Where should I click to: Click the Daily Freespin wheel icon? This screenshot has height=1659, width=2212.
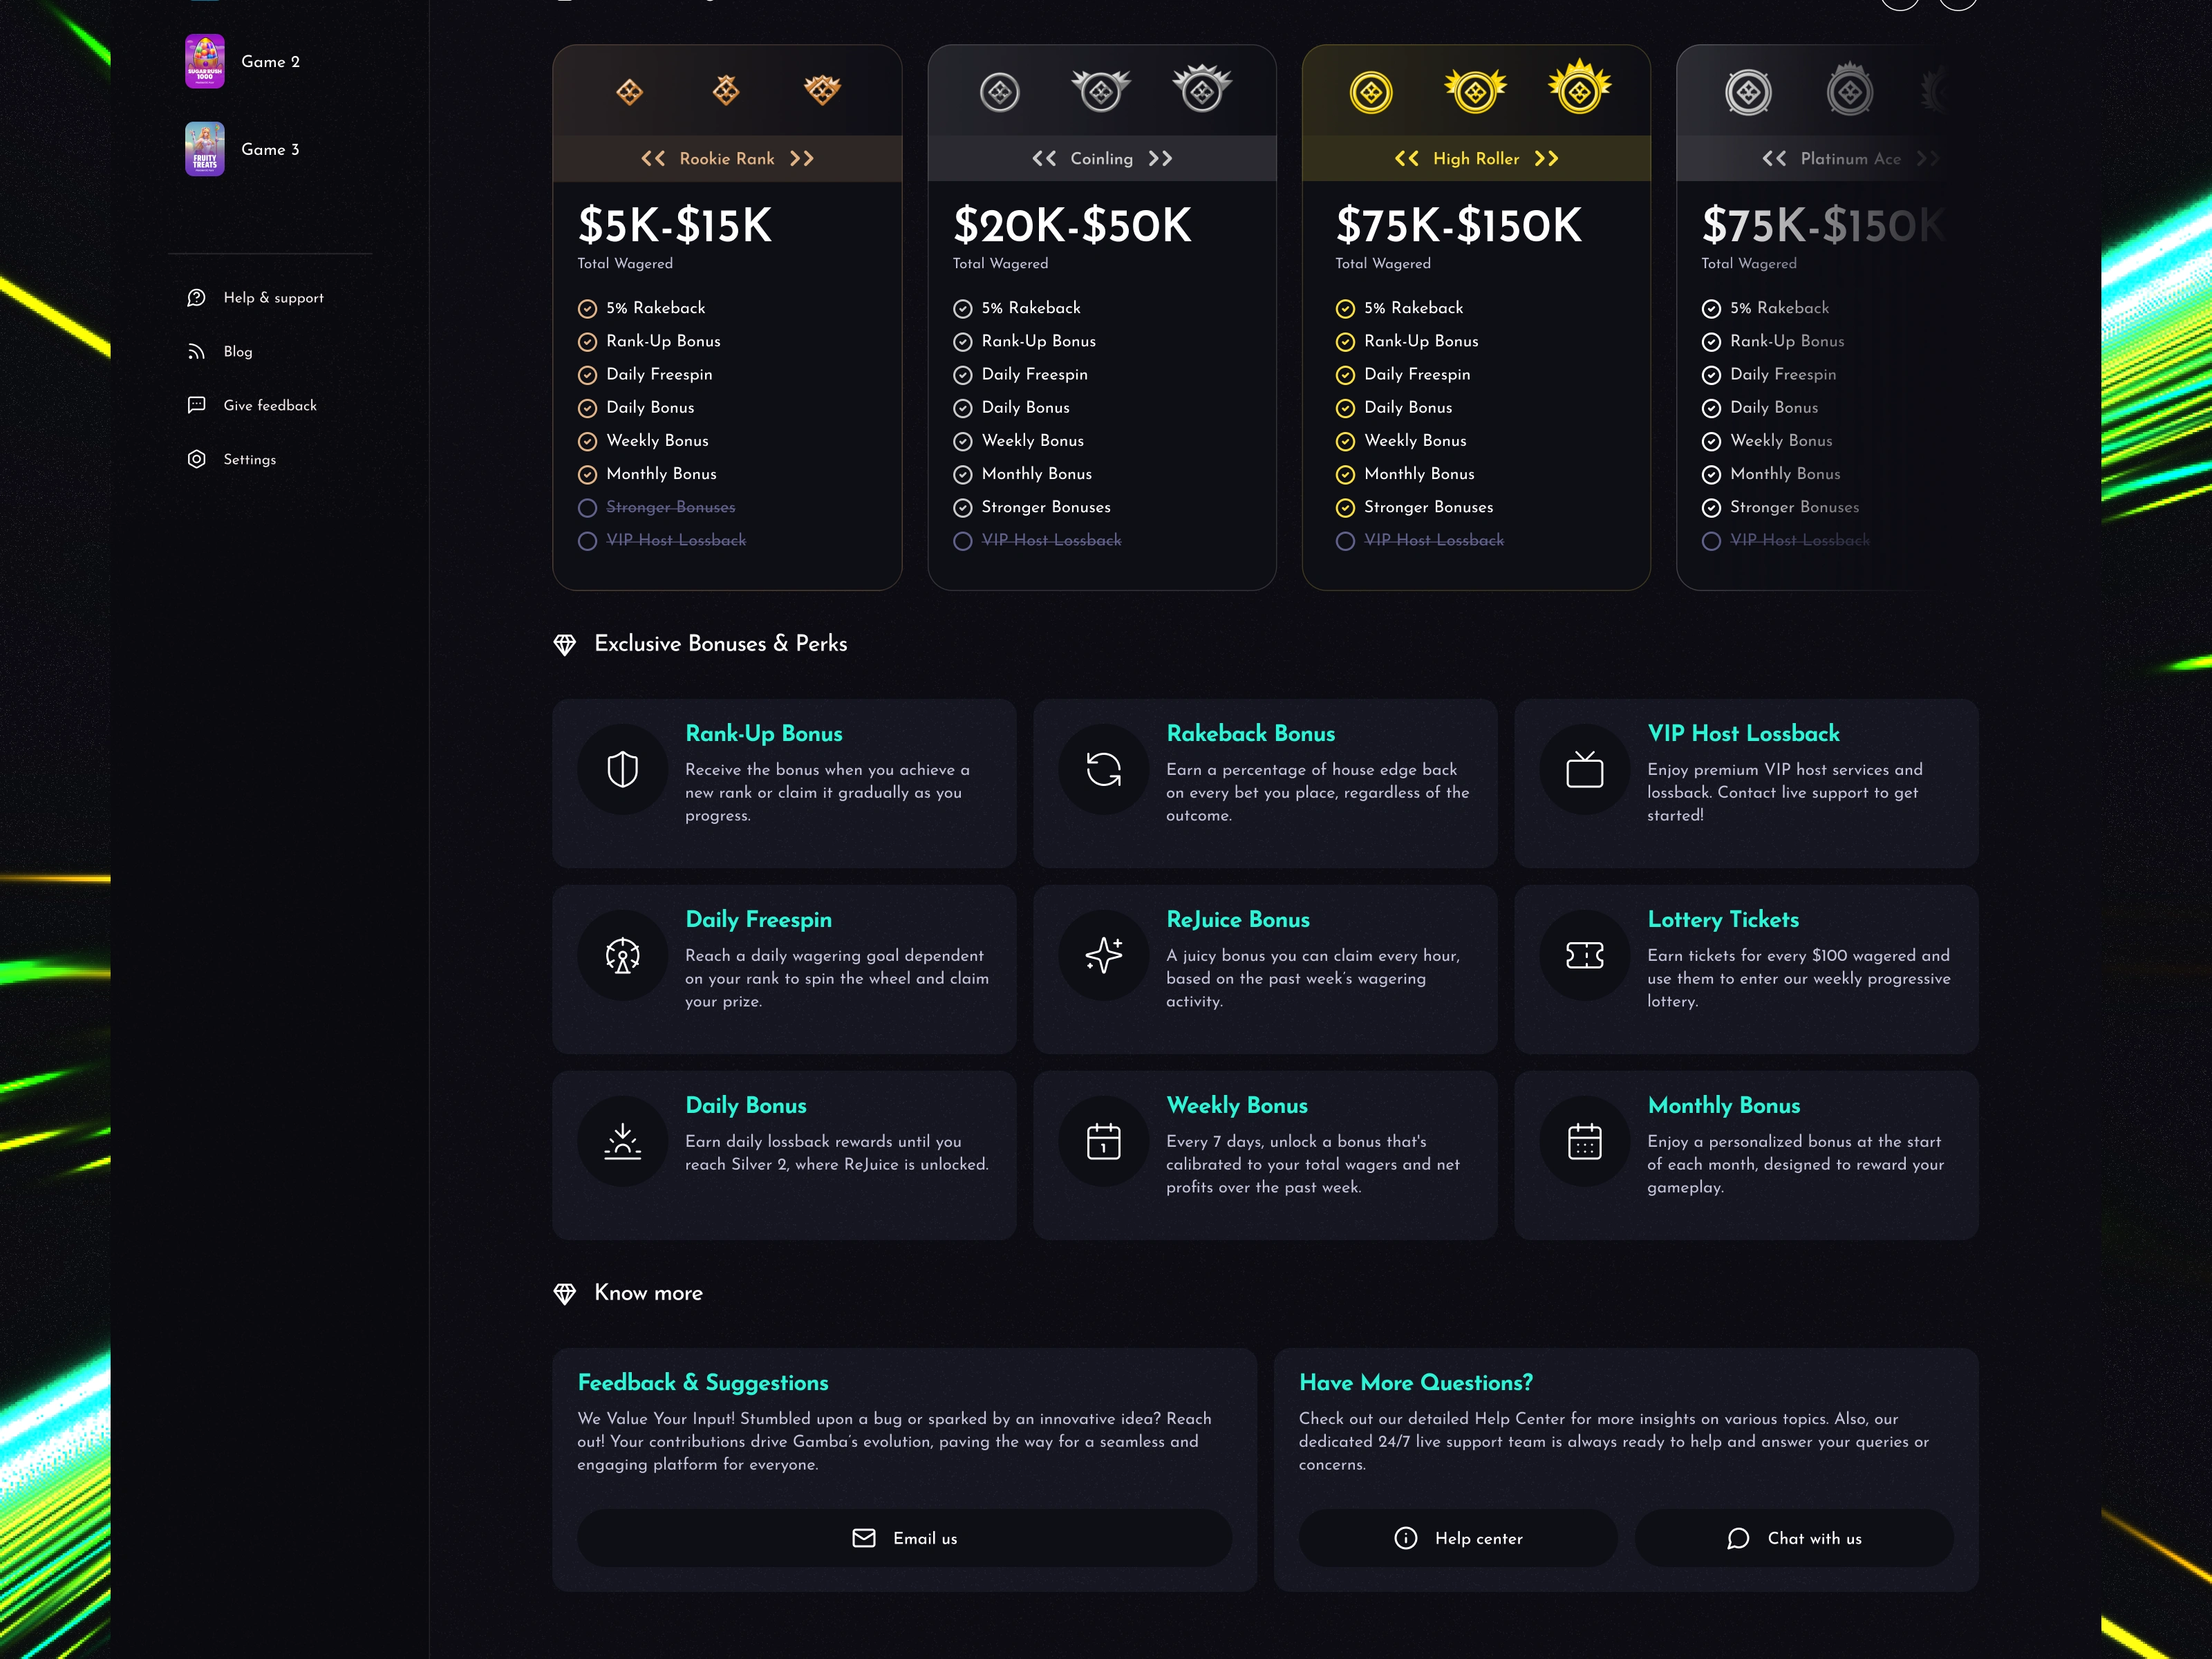point(622,955)
